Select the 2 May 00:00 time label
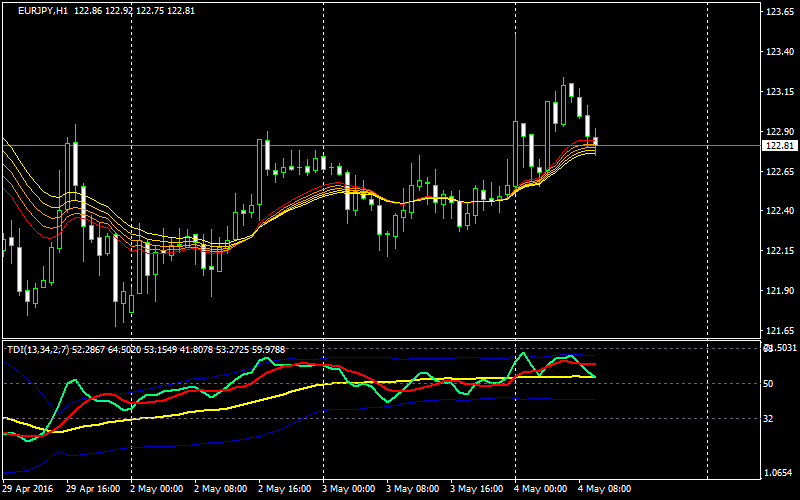 click(x=156, y=489)
